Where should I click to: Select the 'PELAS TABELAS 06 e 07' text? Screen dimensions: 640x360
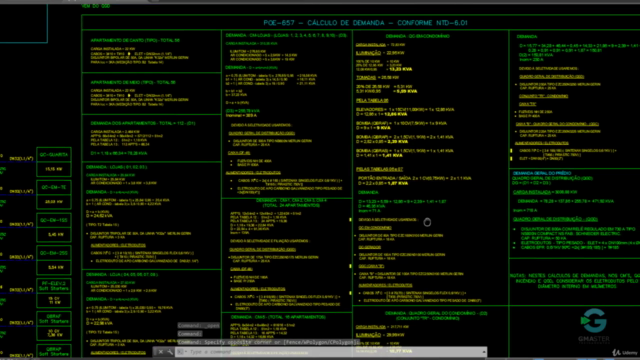380,169
